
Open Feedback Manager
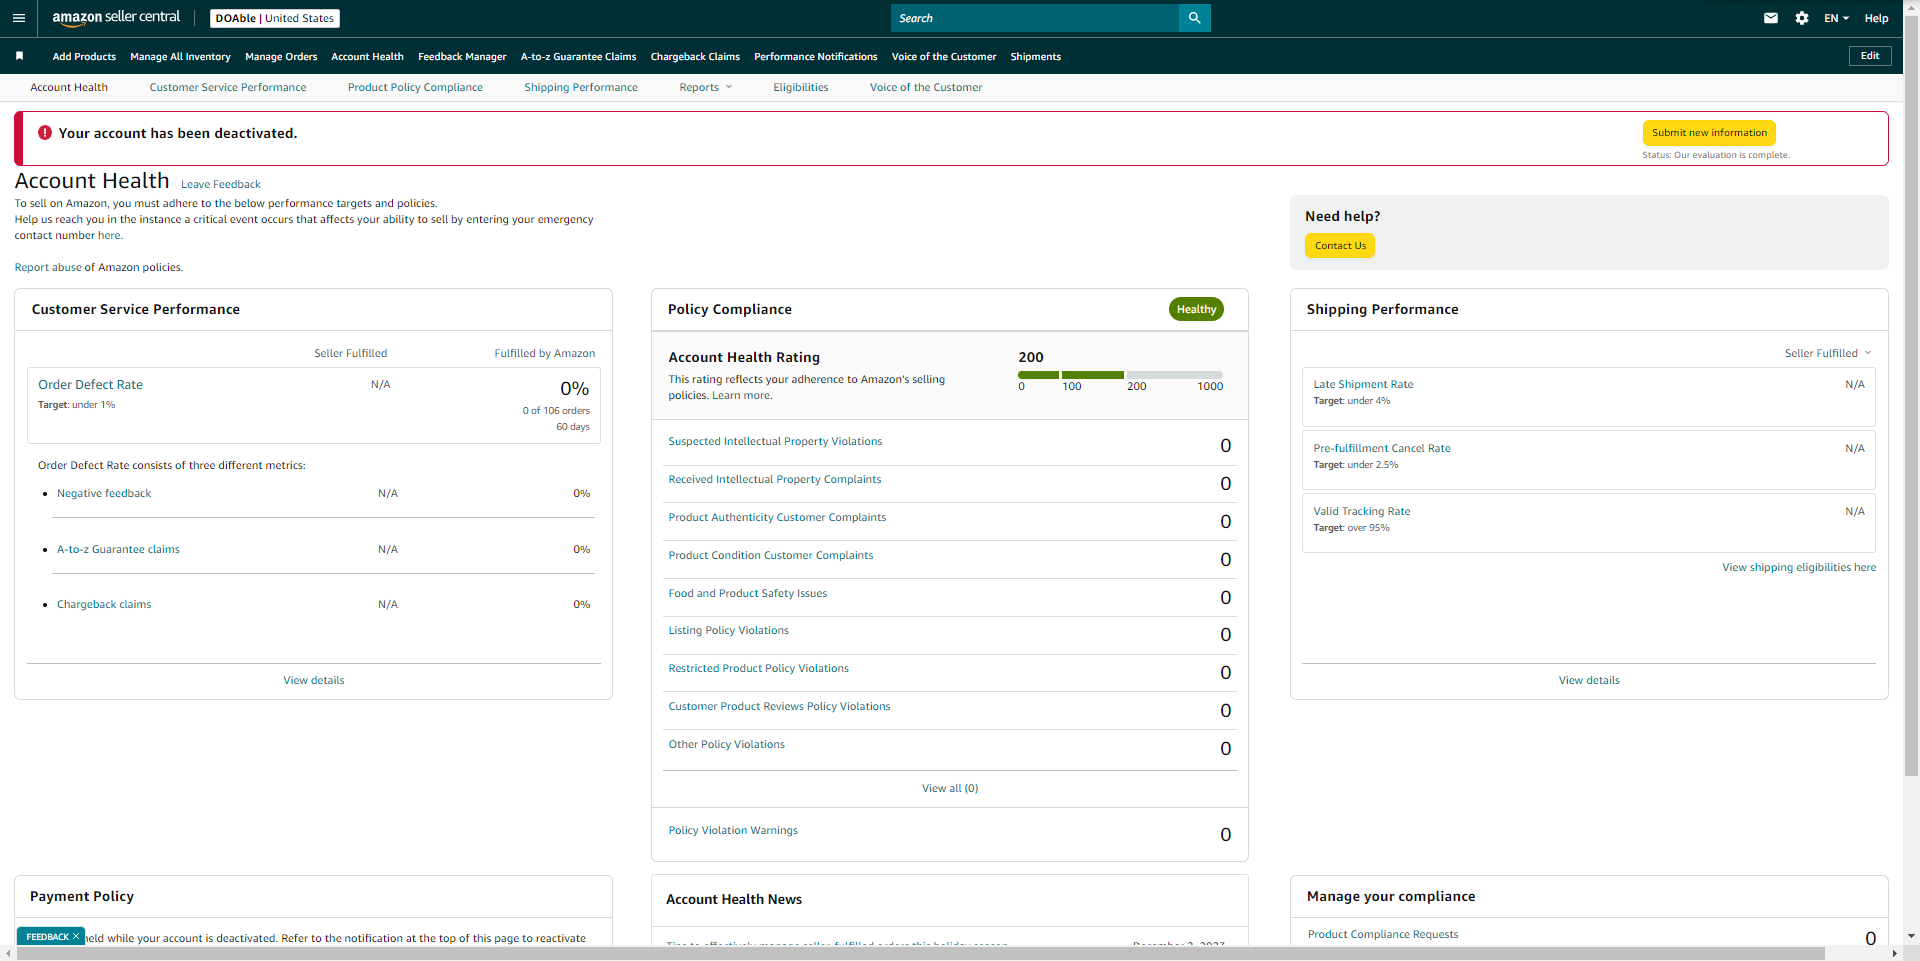462,57
